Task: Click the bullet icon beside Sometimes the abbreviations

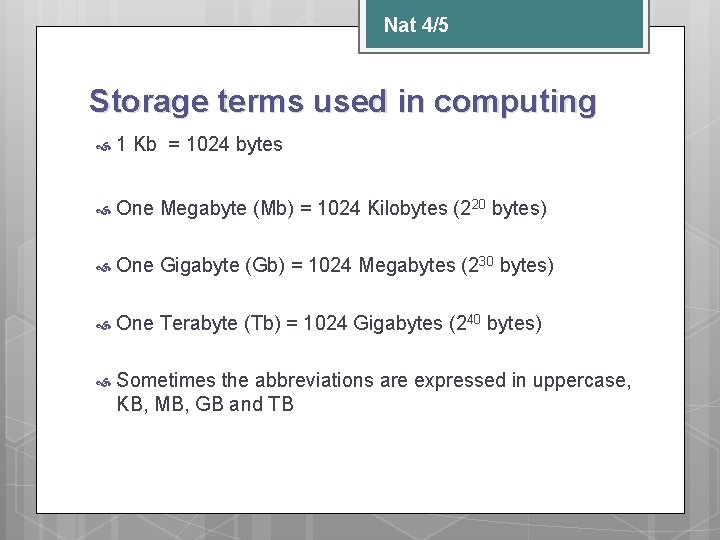Action: [103, 382]
